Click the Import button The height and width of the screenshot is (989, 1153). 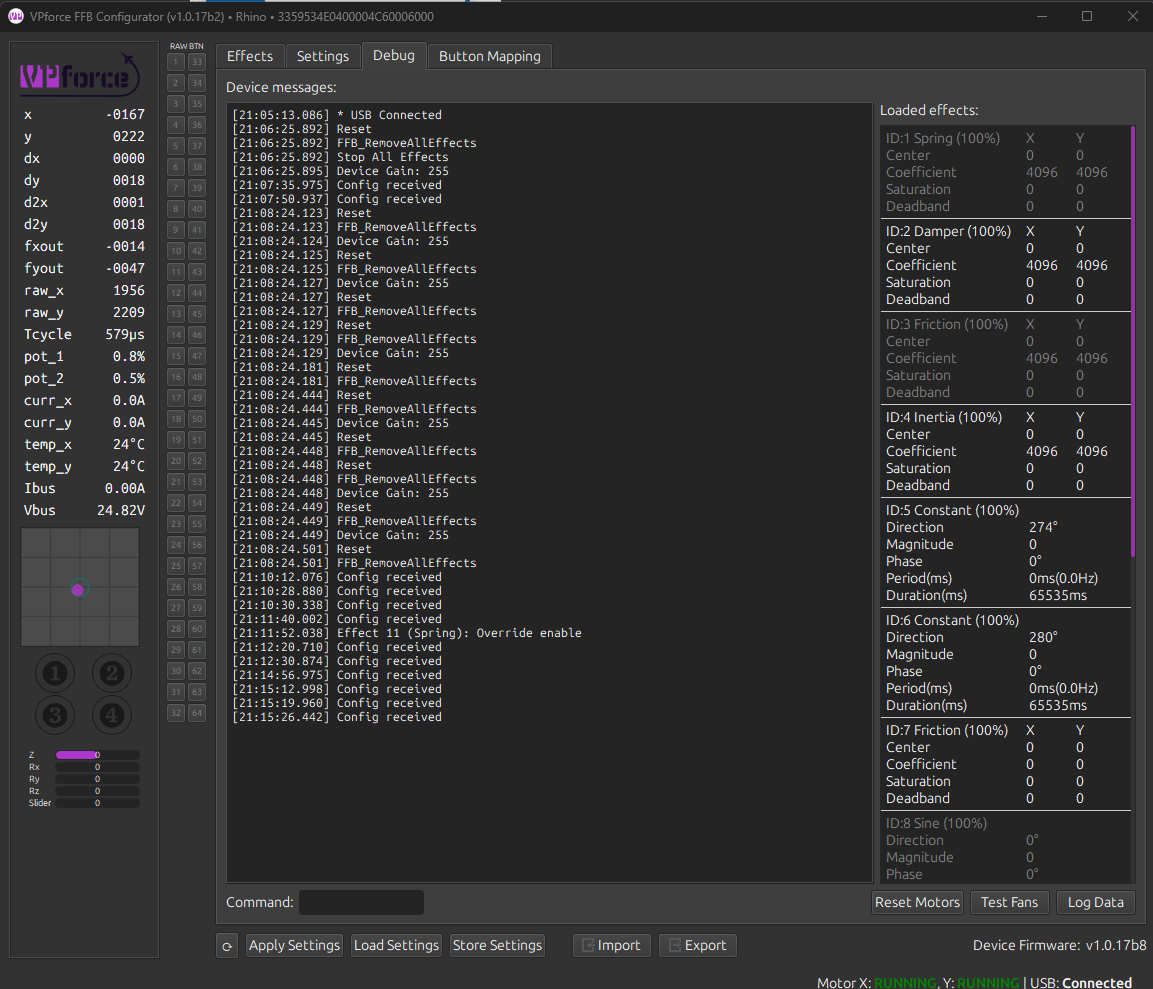(x=611, y=945)
